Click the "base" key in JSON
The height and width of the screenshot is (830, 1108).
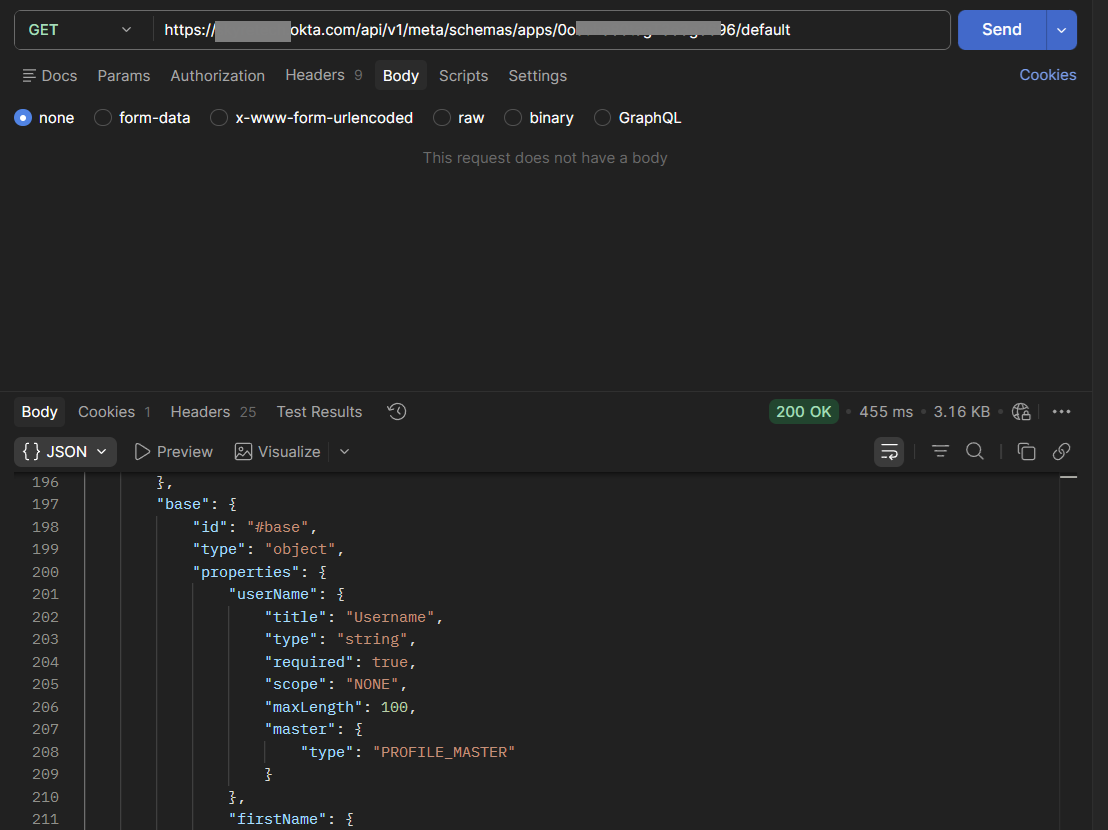183,504
